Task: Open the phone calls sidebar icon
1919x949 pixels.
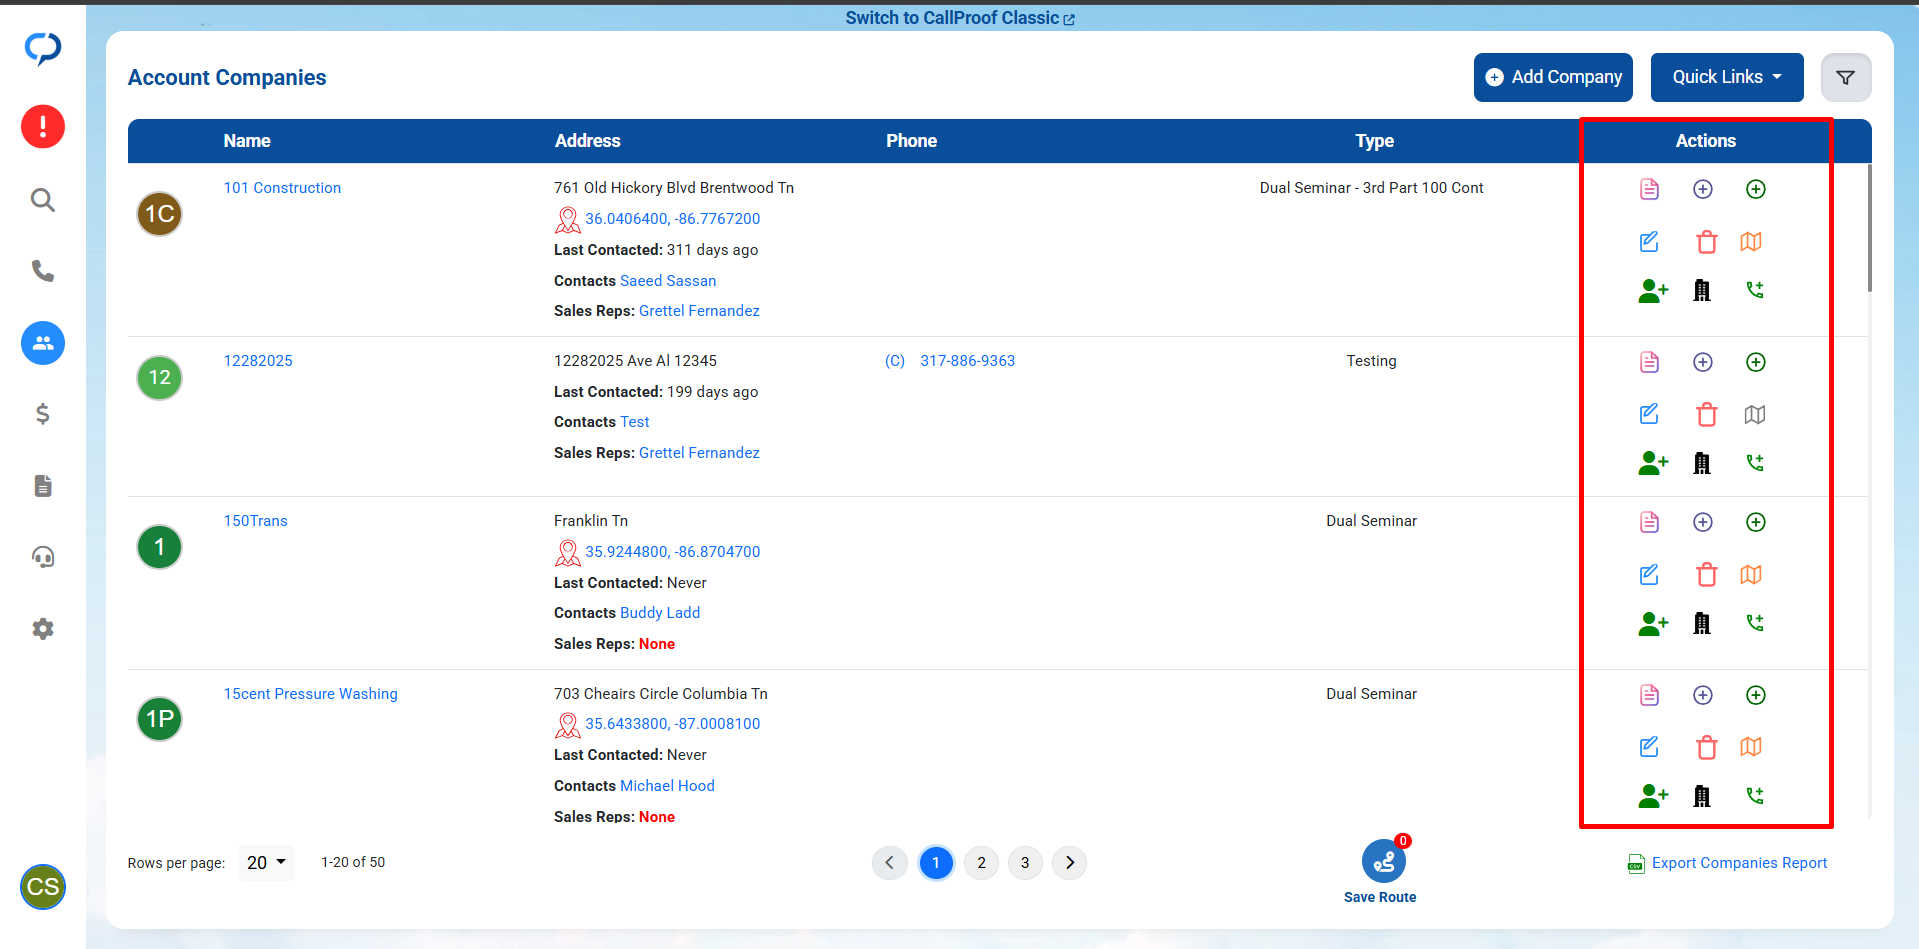Action: [x=43, y=271]
